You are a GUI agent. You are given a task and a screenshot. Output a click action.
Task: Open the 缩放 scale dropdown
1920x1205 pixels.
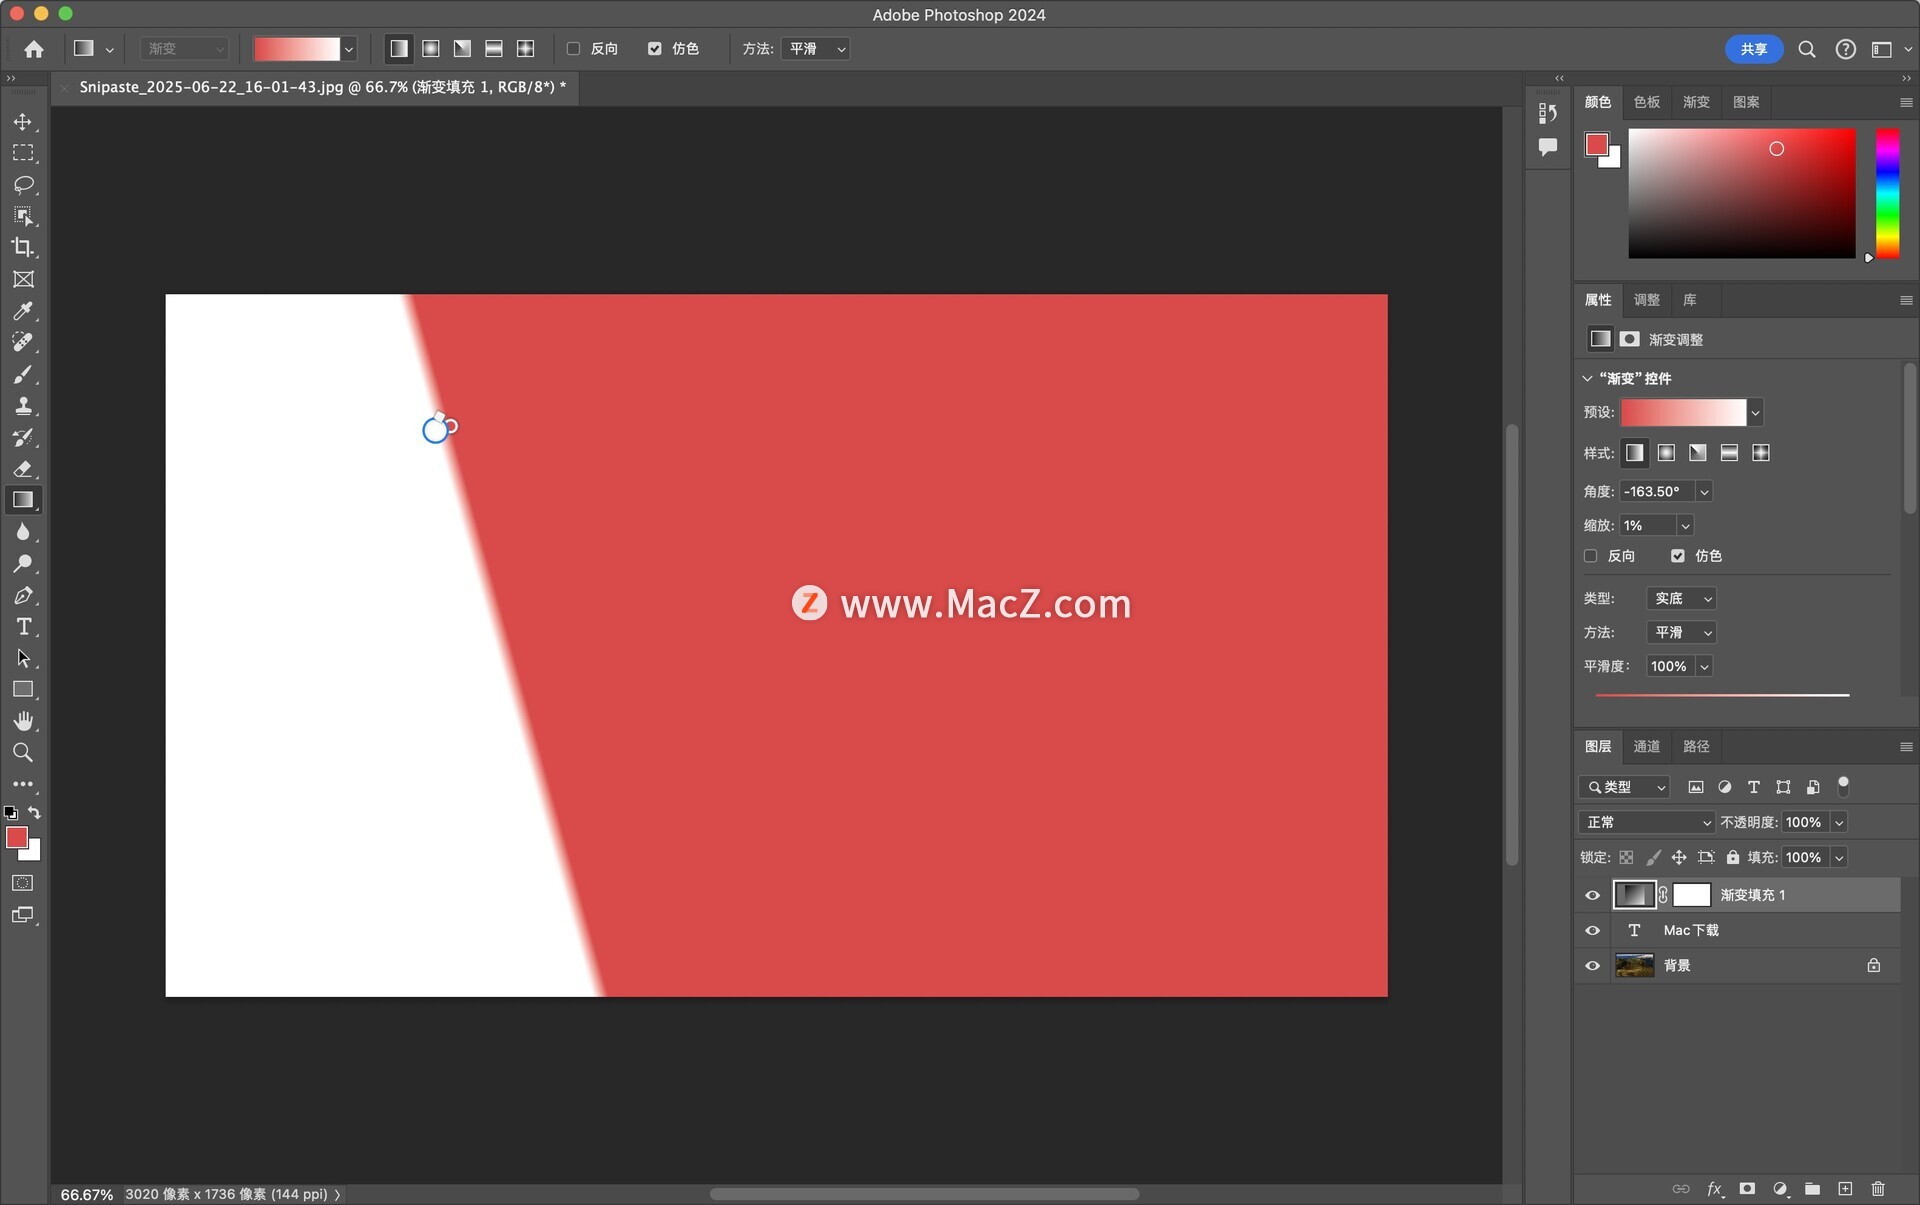[1685, 525]
